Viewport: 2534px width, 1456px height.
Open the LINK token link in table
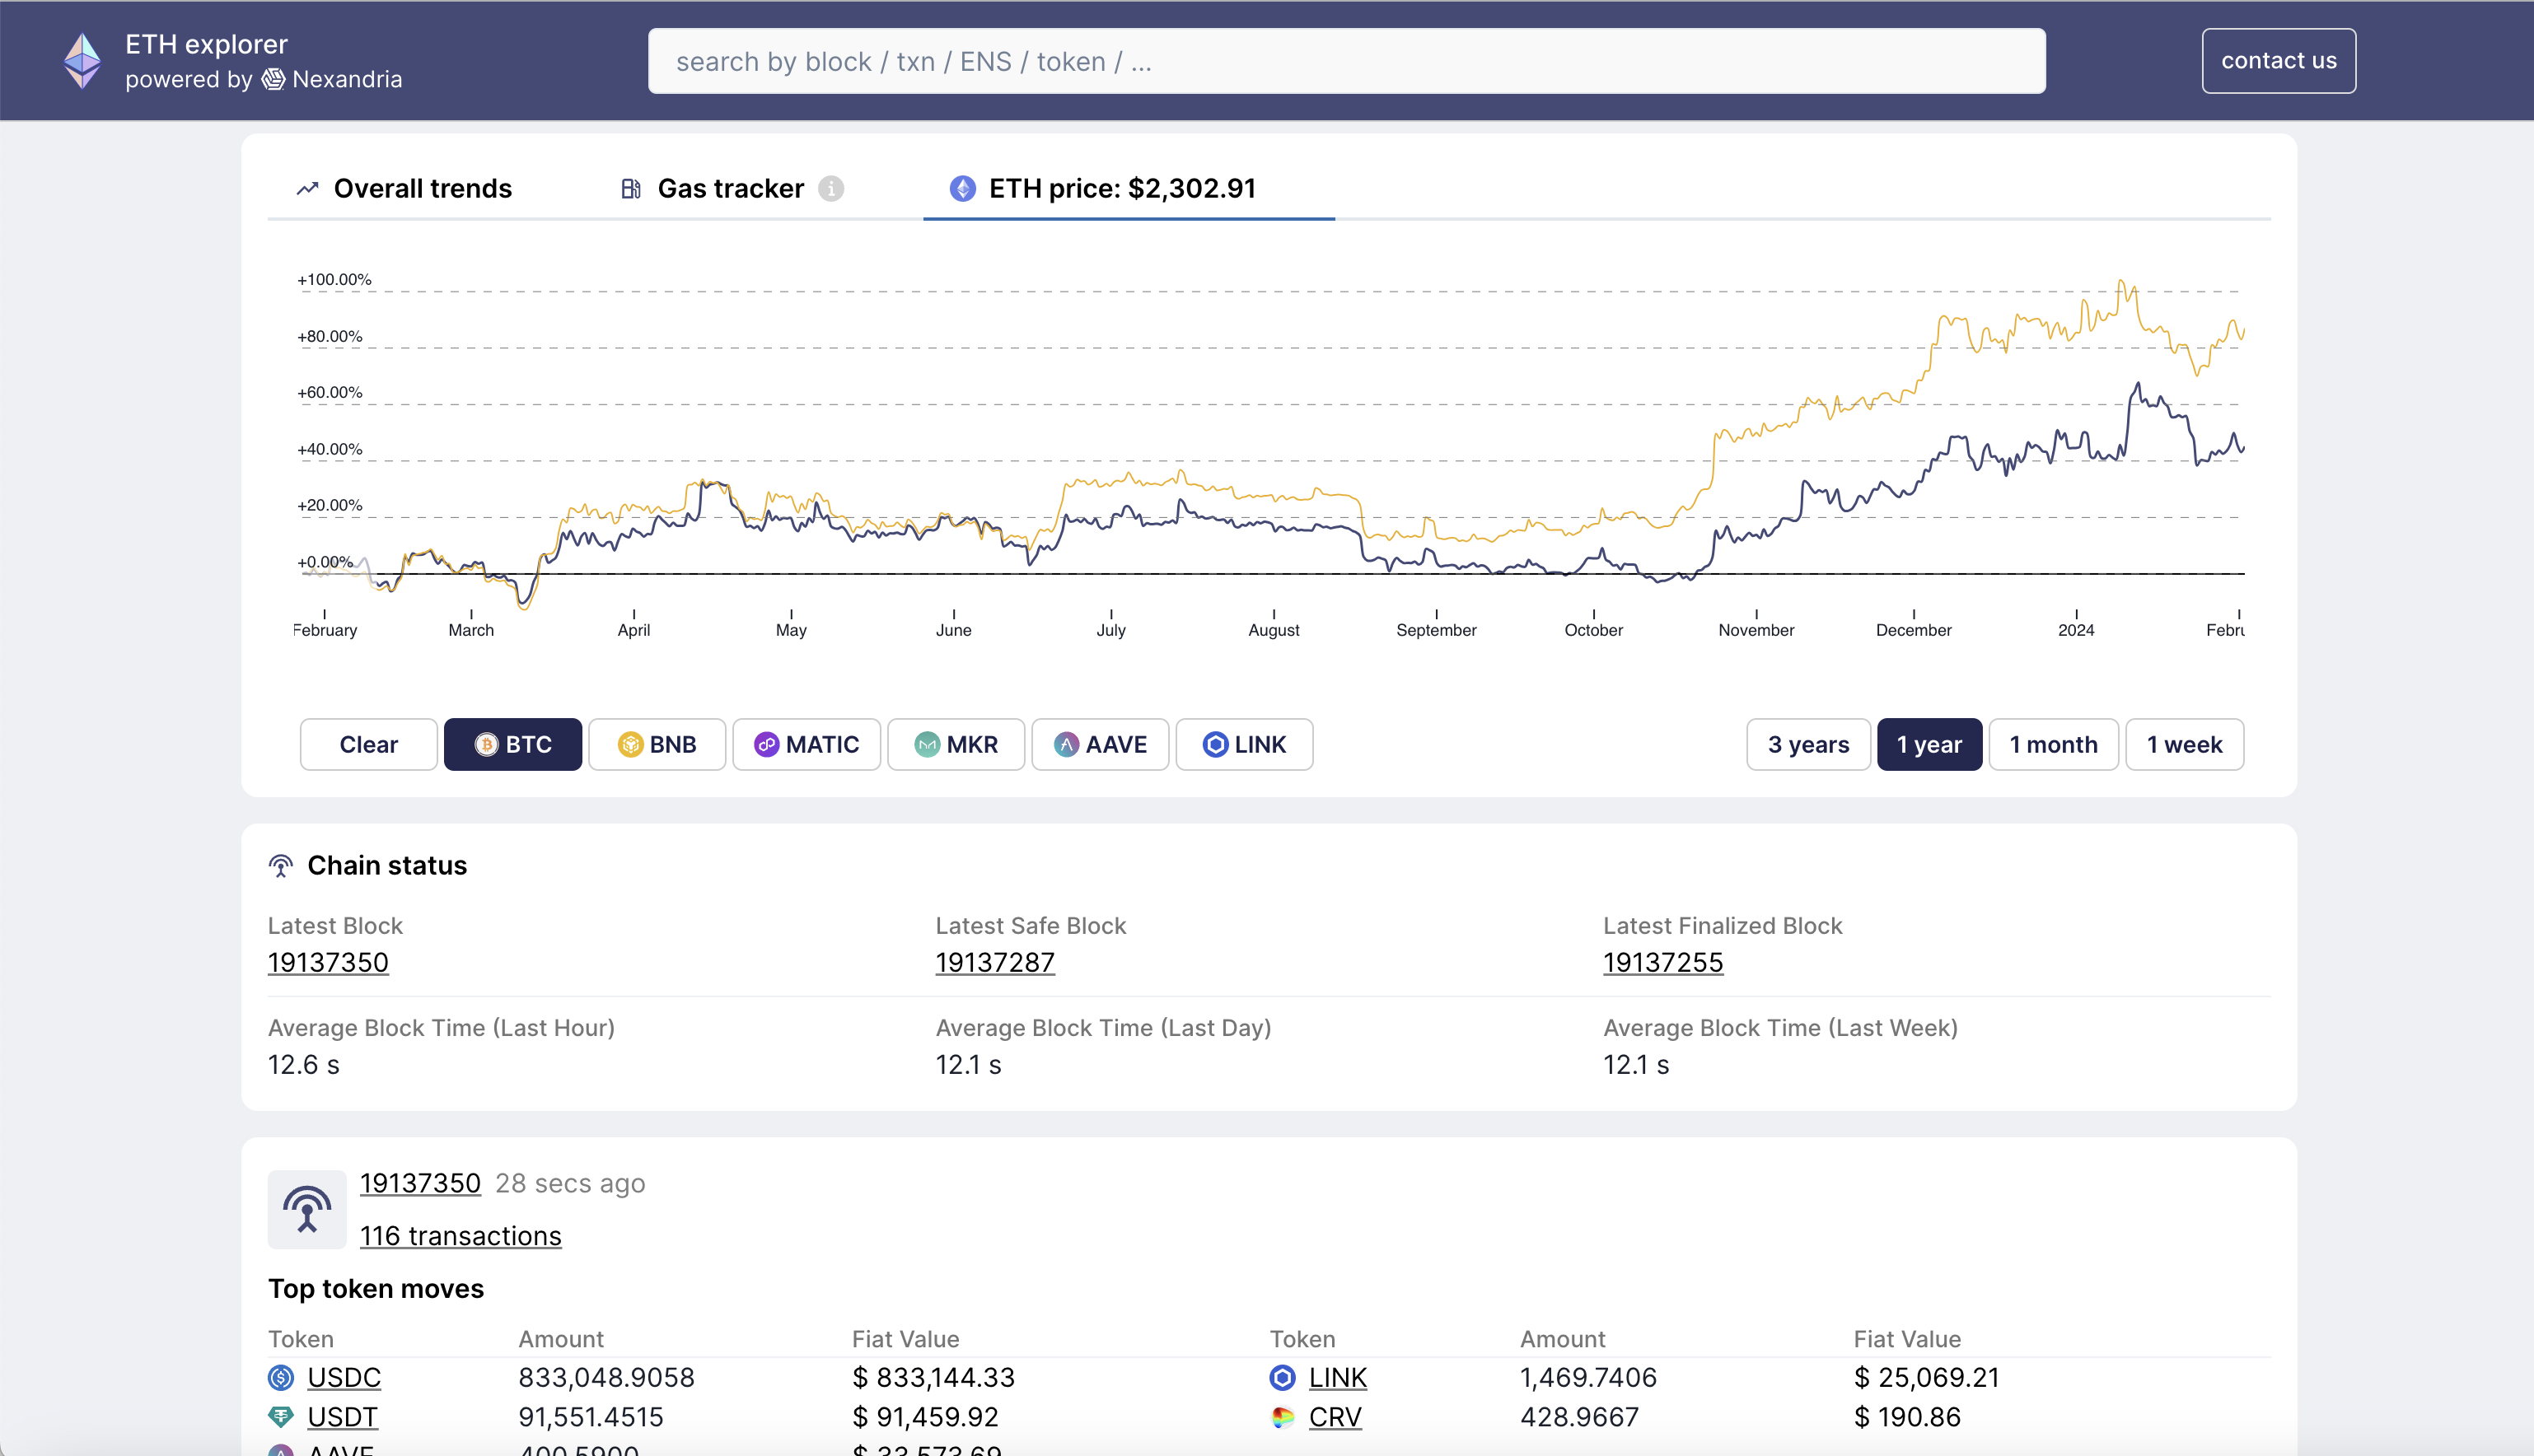(x=1337, y=1377)
